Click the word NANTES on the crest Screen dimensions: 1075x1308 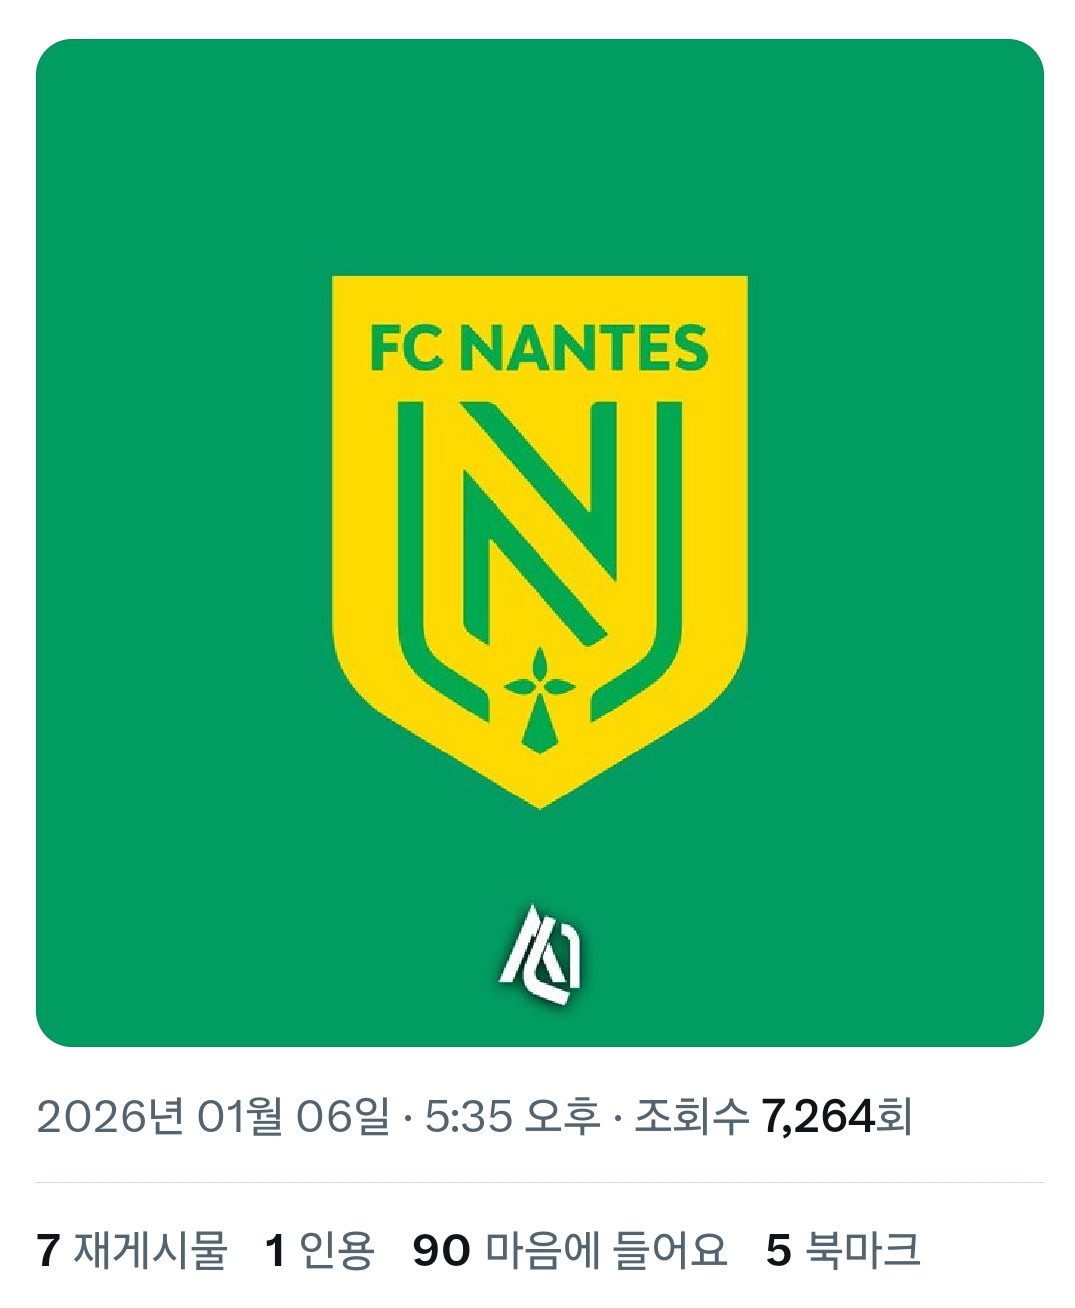(587, 348)
